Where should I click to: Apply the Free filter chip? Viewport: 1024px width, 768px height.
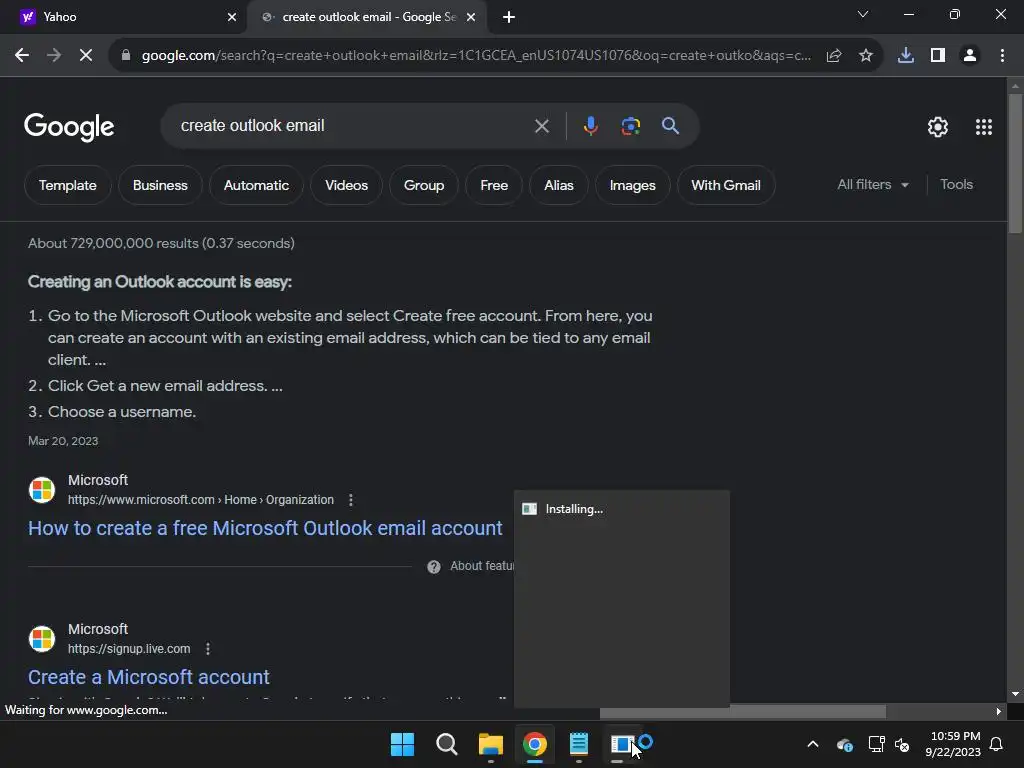tap(494, 185)
